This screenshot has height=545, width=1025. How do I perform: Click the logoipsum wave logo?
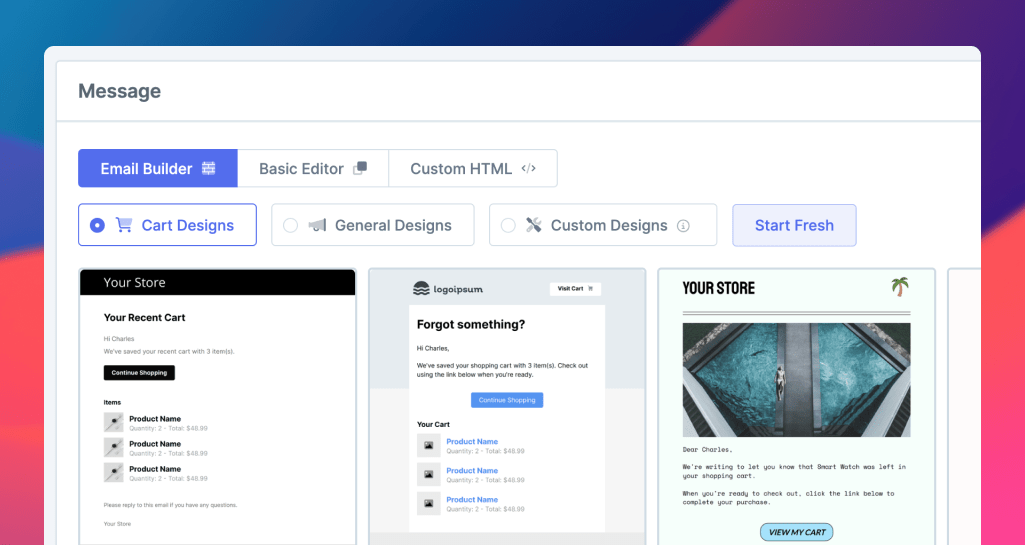click(x=422, y=288)
